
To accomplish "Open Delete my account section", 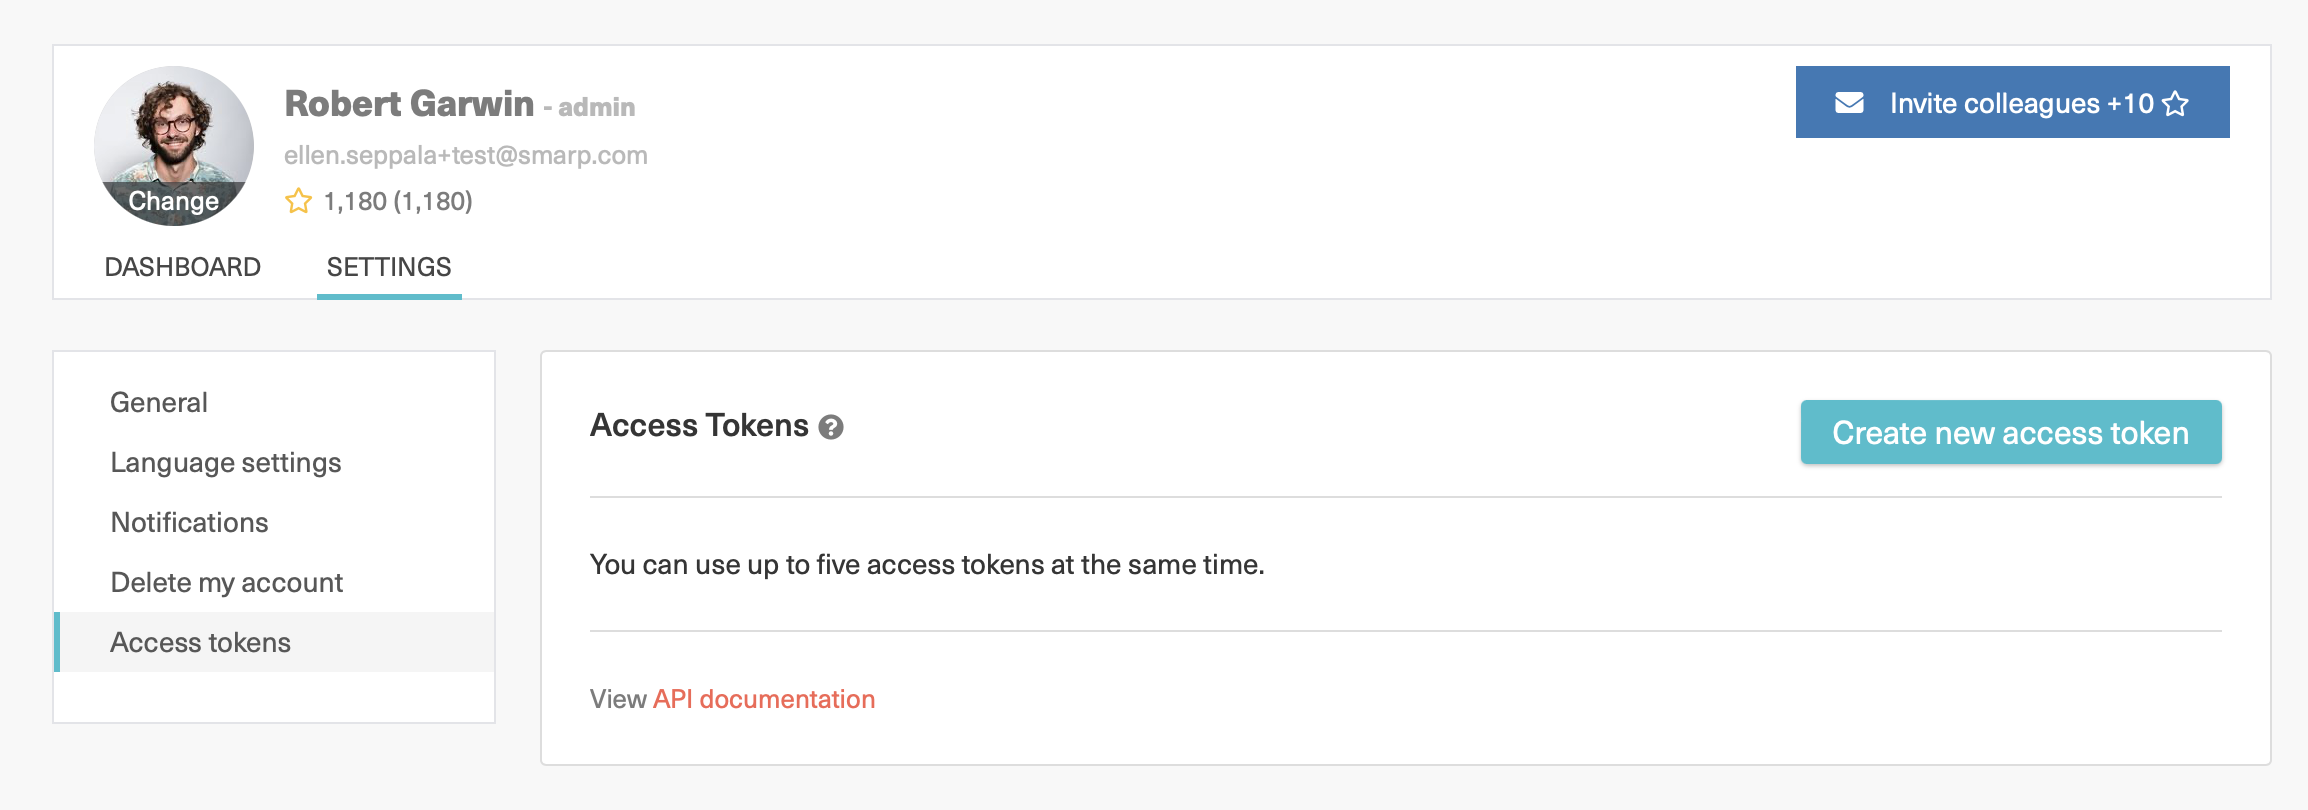I will click(227, 582).
